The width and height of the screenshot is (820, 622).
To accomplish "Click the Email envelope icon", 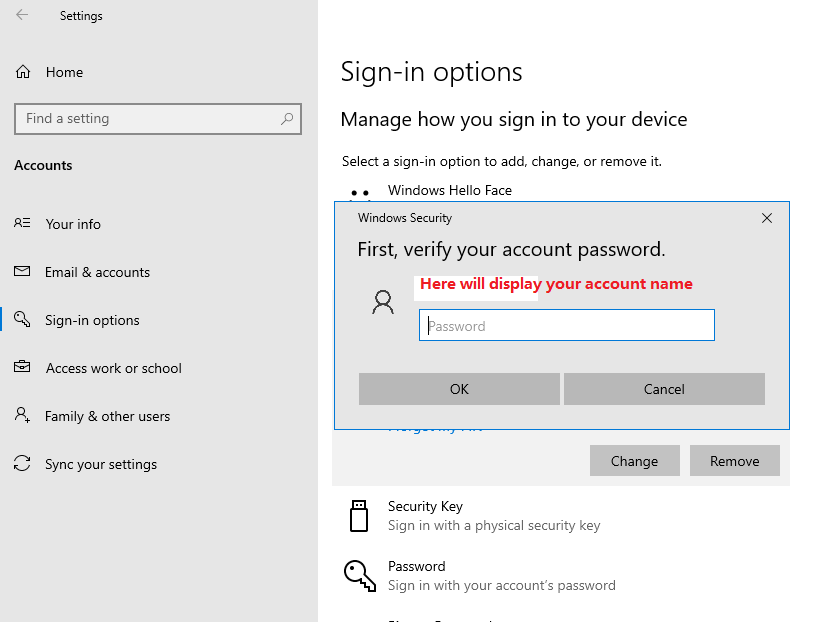I will [22, 271].
